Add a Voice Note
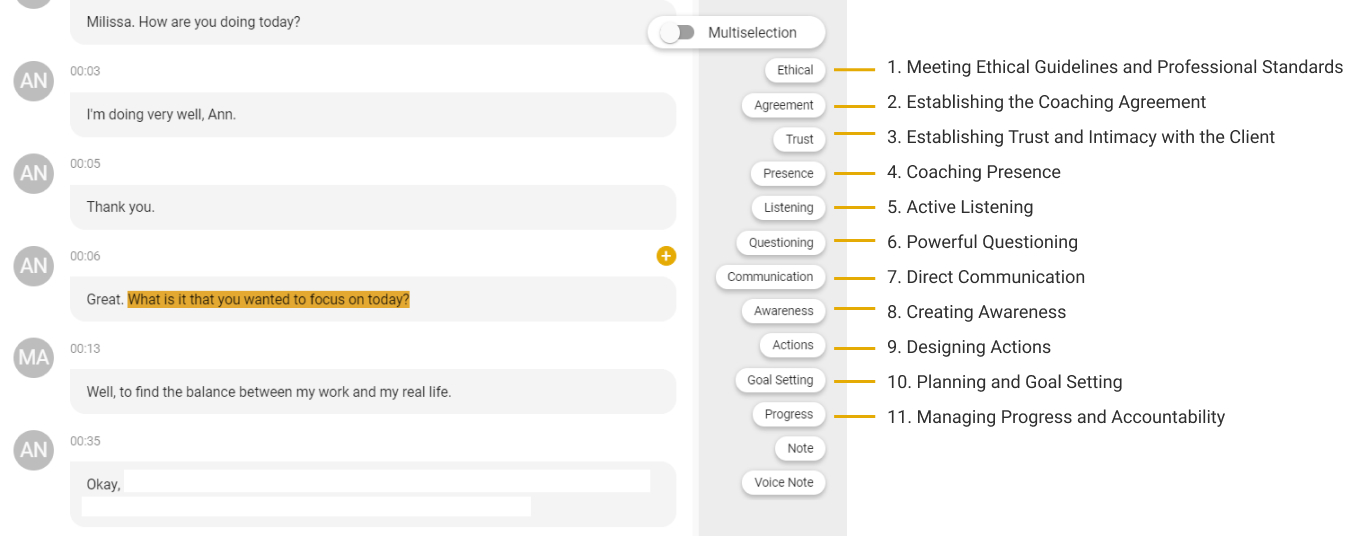Image resolution: width=1349 pixels, height=536 pixels. (784, 482)
